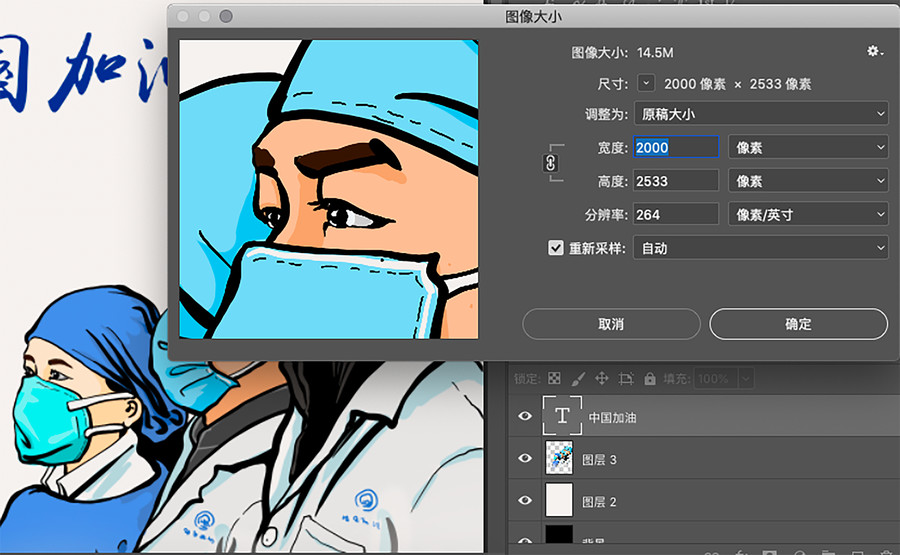Image resolution: width=900 pixels, height=555 pixels.
Task: Disable the 重新采样 checkbox
Action: pos(555,248)
